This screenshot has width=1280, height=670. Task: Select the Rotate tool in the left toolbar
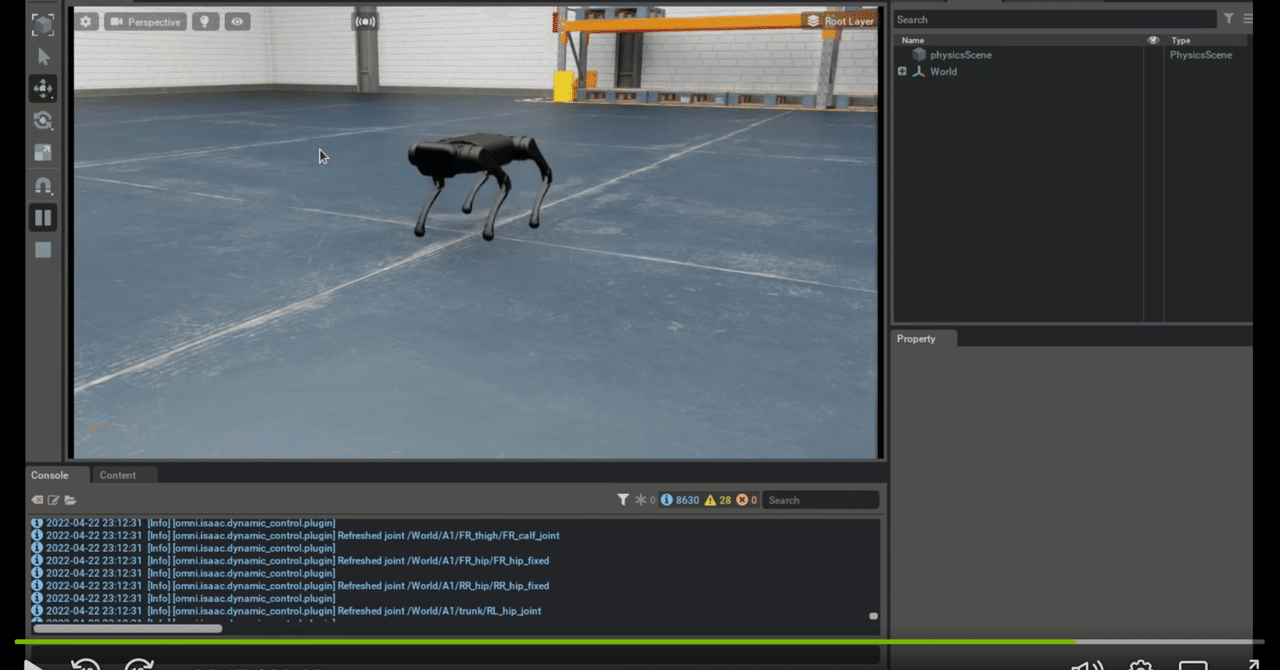(43, 121)
